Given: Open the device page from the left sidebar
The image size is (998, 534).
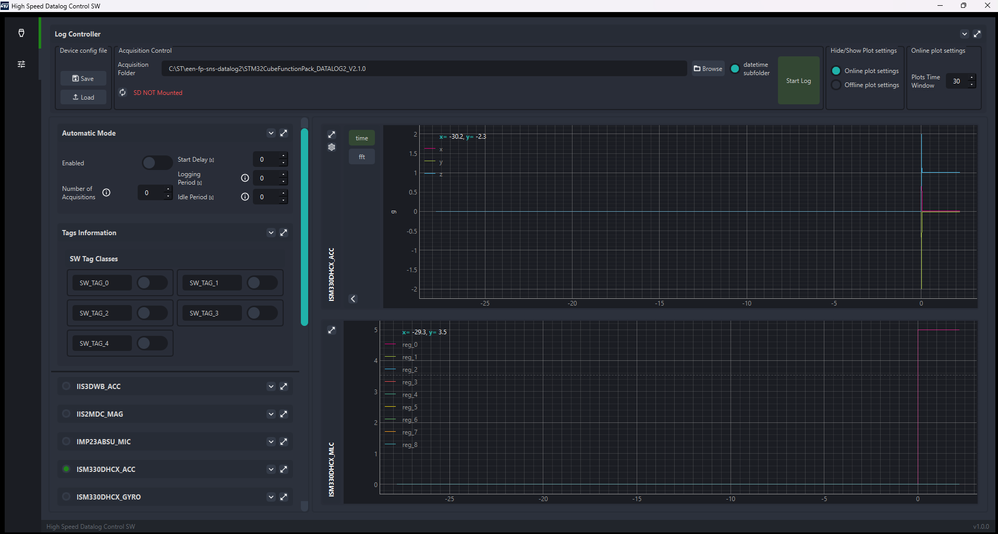Looking at the screenshot, I should (x=21, y=33).
